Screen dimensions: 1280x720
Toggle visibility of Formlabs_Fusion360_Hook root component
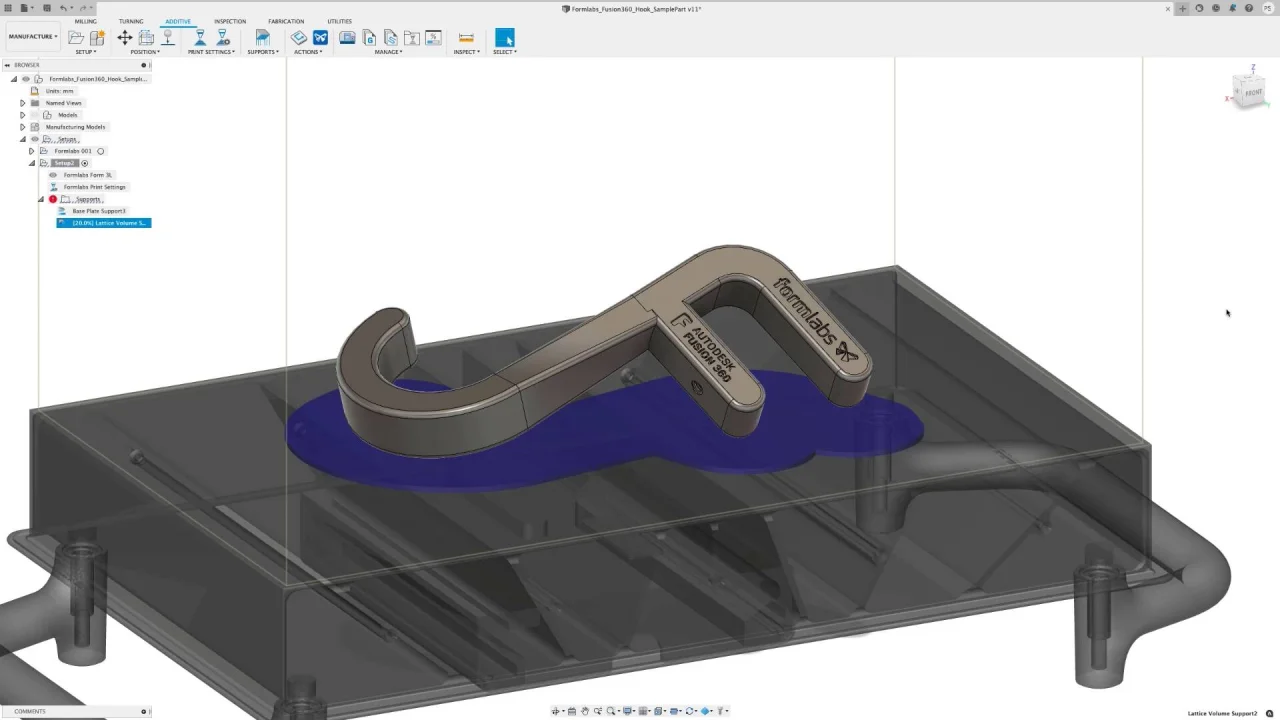click(x=26, y=79)
